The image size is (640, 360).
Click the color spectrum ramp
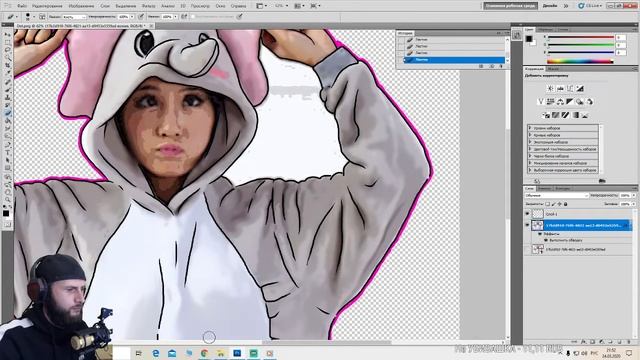[x=580, y=62]
